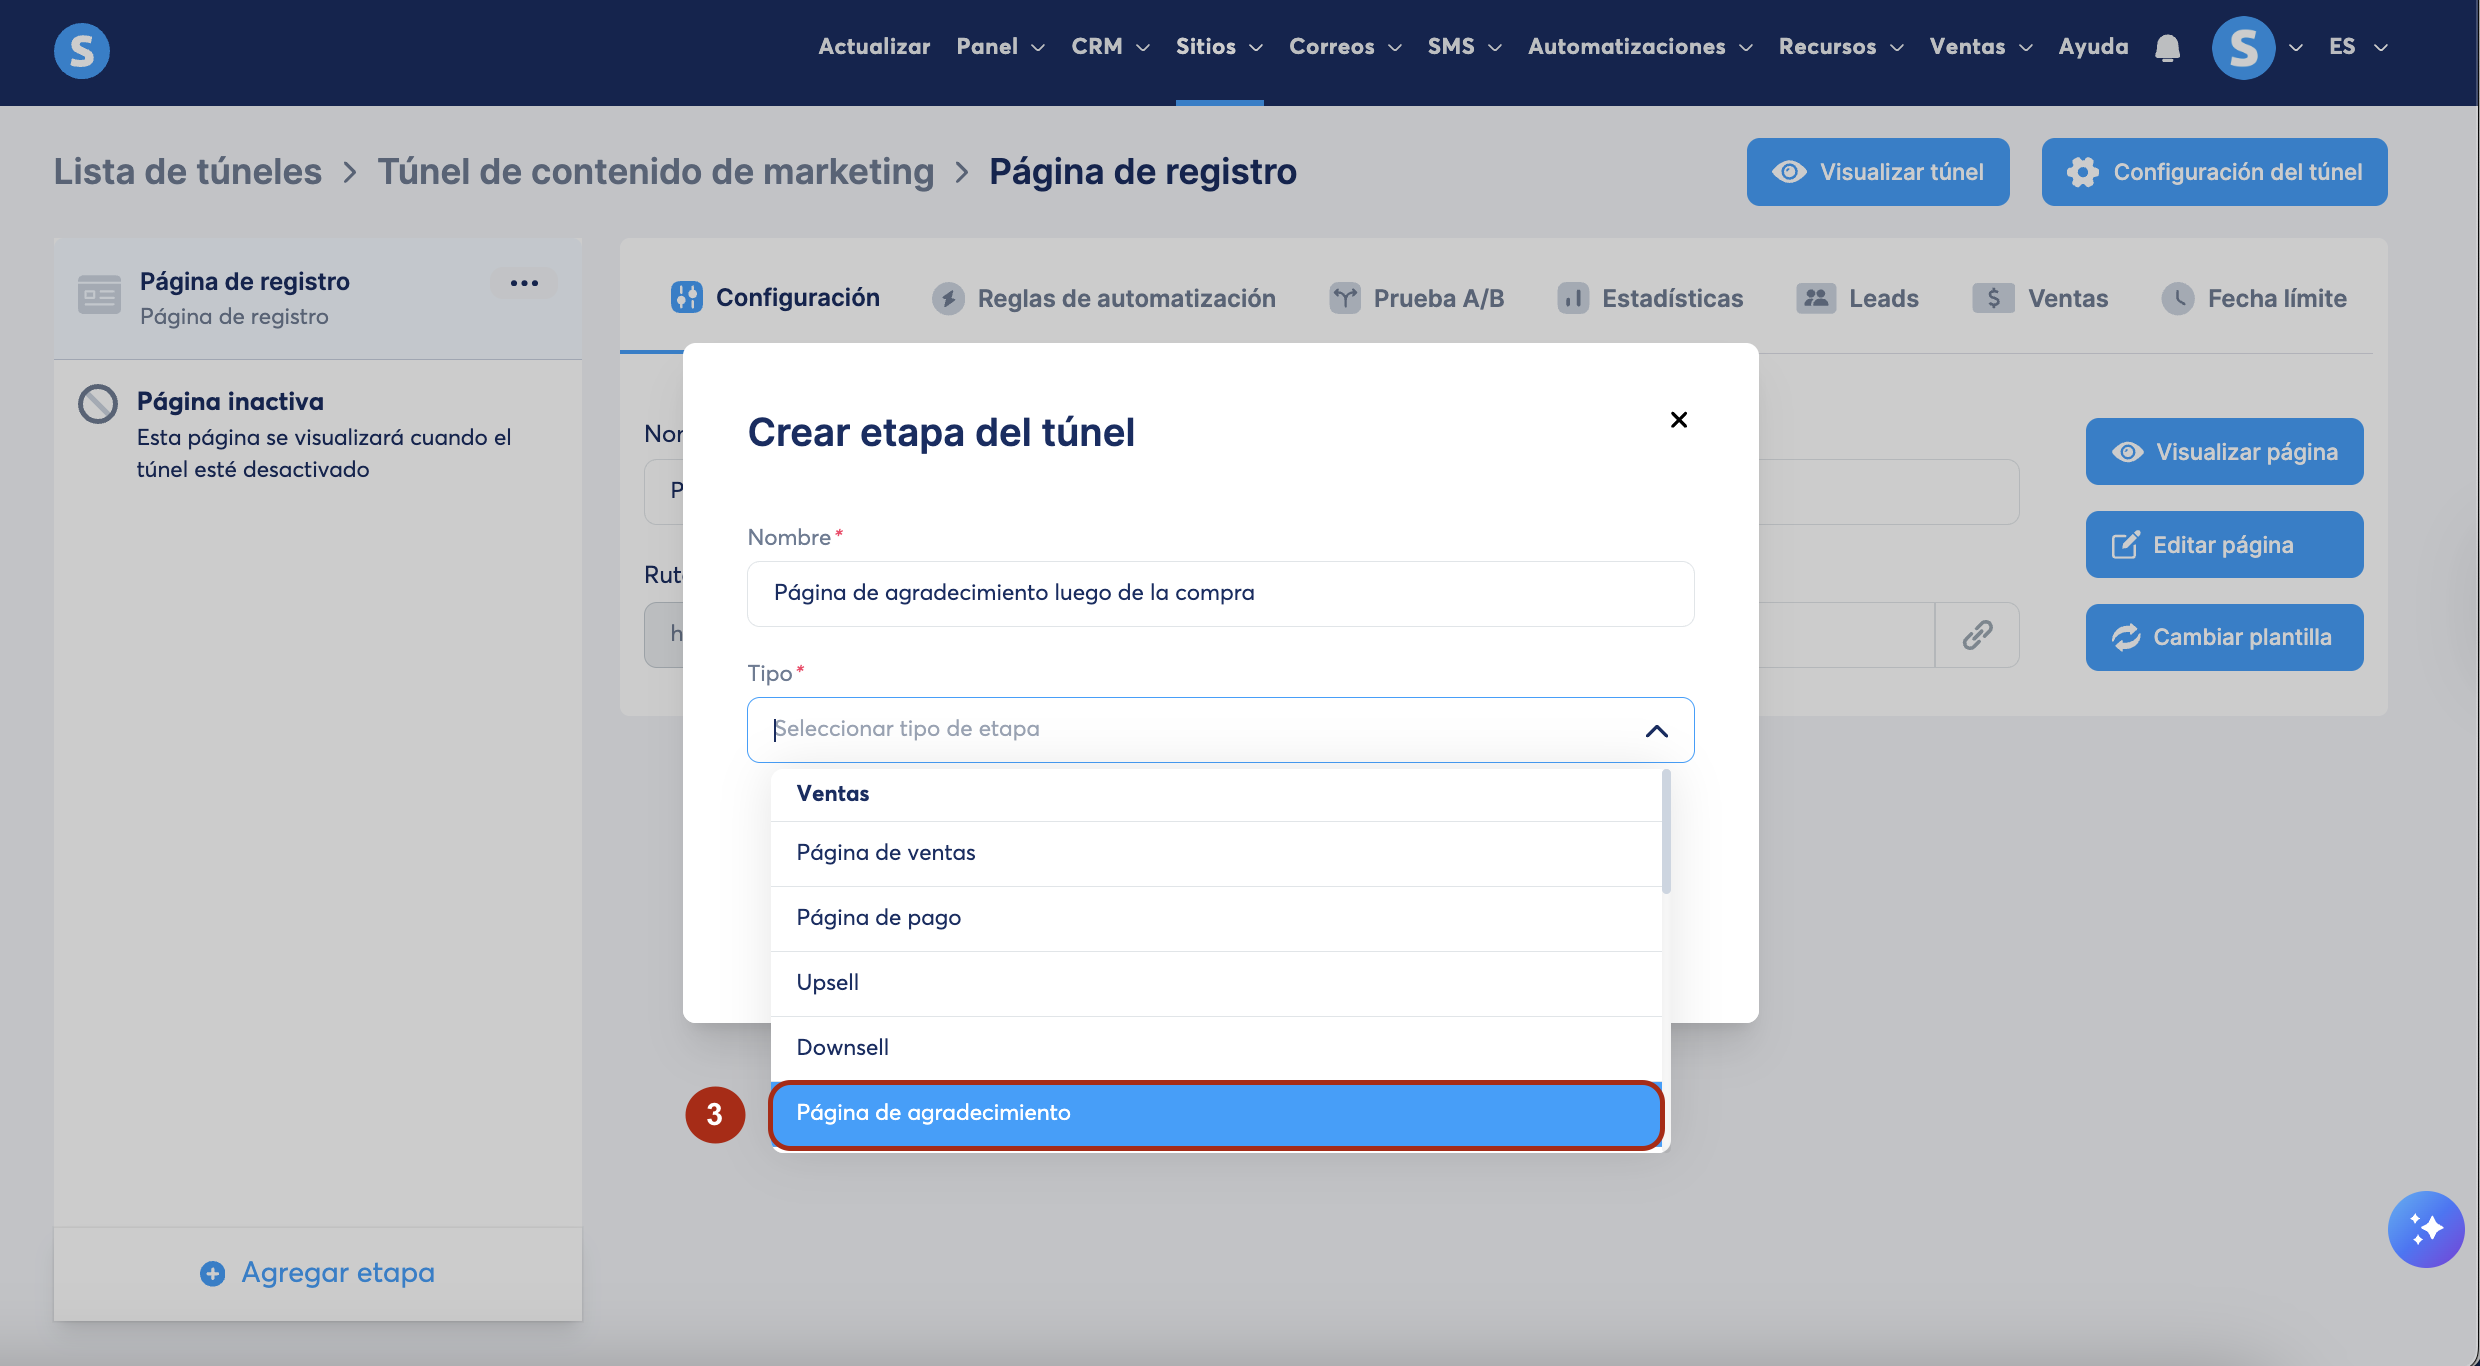Open the ES language dropdown
2480x1366 pixels.
coord(2357,47)
